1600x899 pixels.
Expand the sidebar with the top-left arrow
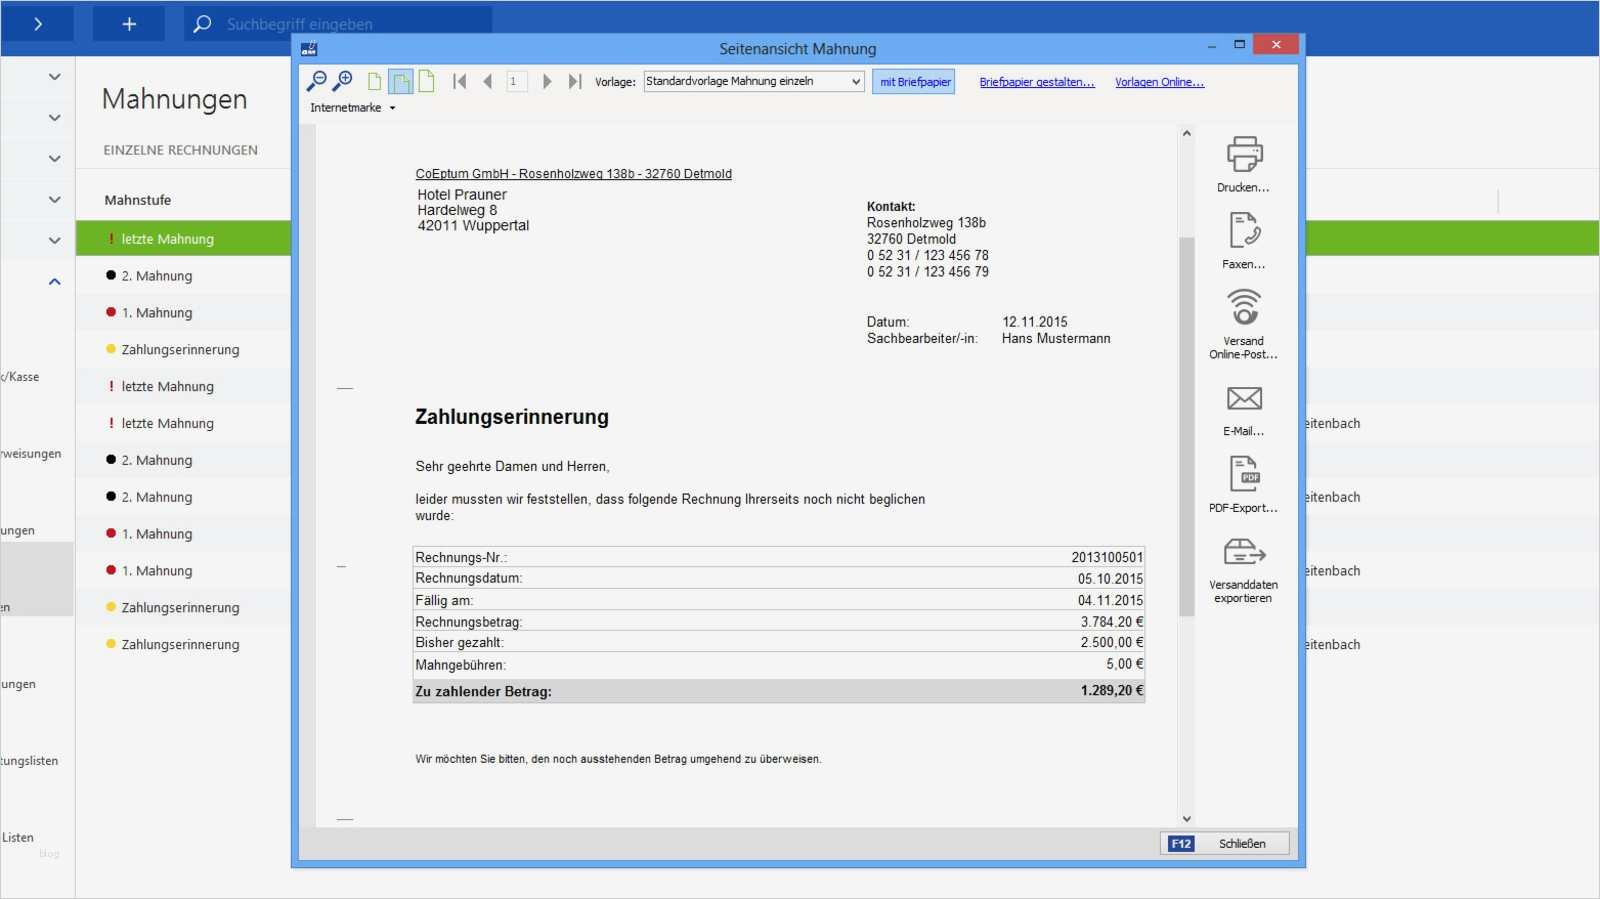coord(38,24)
